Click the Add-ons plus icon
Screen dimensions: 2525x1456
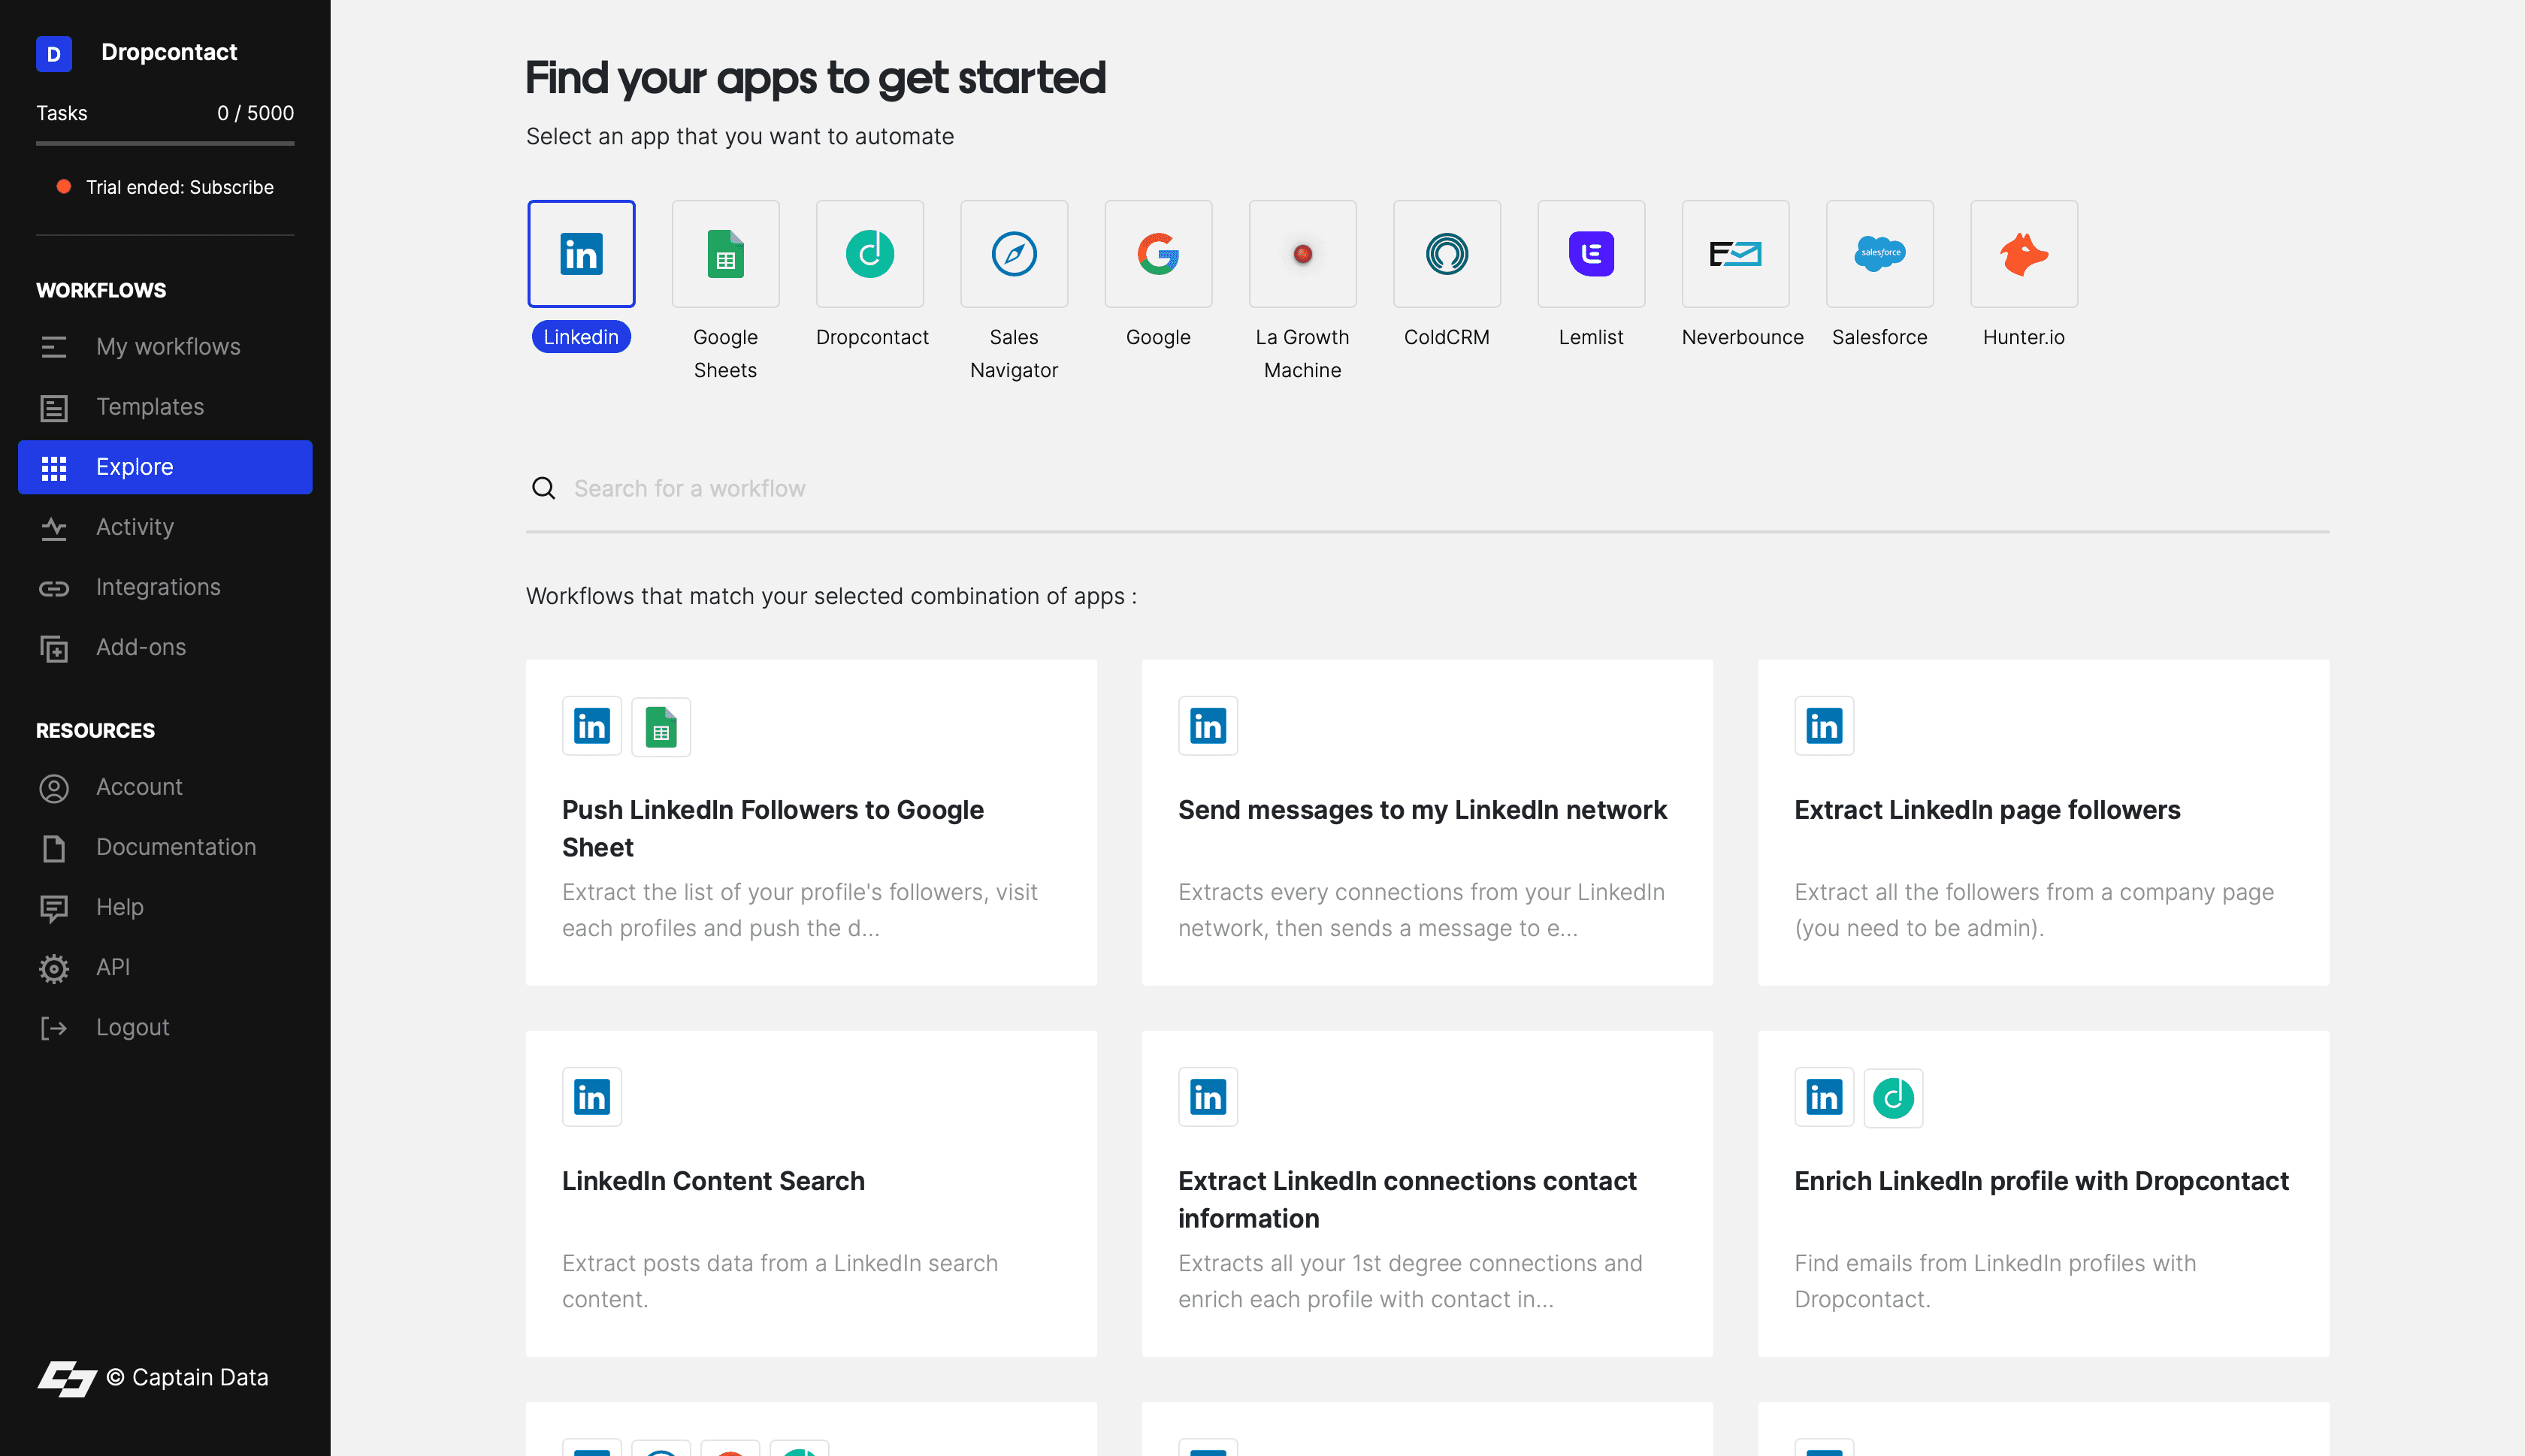click(x=54, y=649)
